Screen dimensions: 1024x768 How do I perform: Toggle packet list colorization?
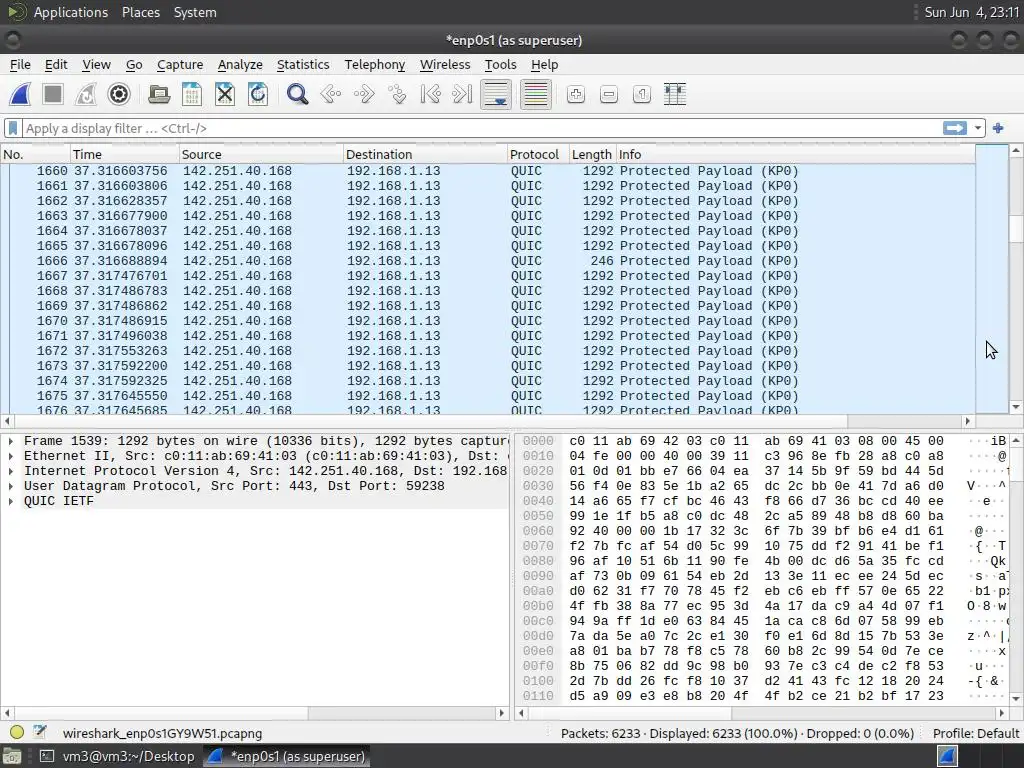pyautogui.click(x=536, y=94)
